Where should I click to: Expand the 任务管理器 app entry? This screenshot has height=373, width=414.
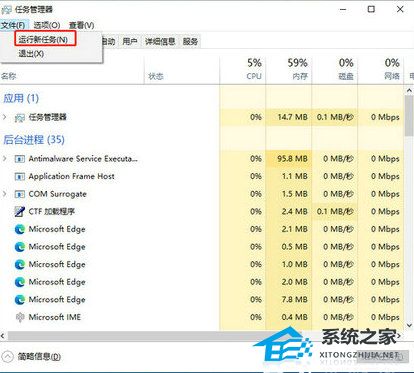pos(5,117)
